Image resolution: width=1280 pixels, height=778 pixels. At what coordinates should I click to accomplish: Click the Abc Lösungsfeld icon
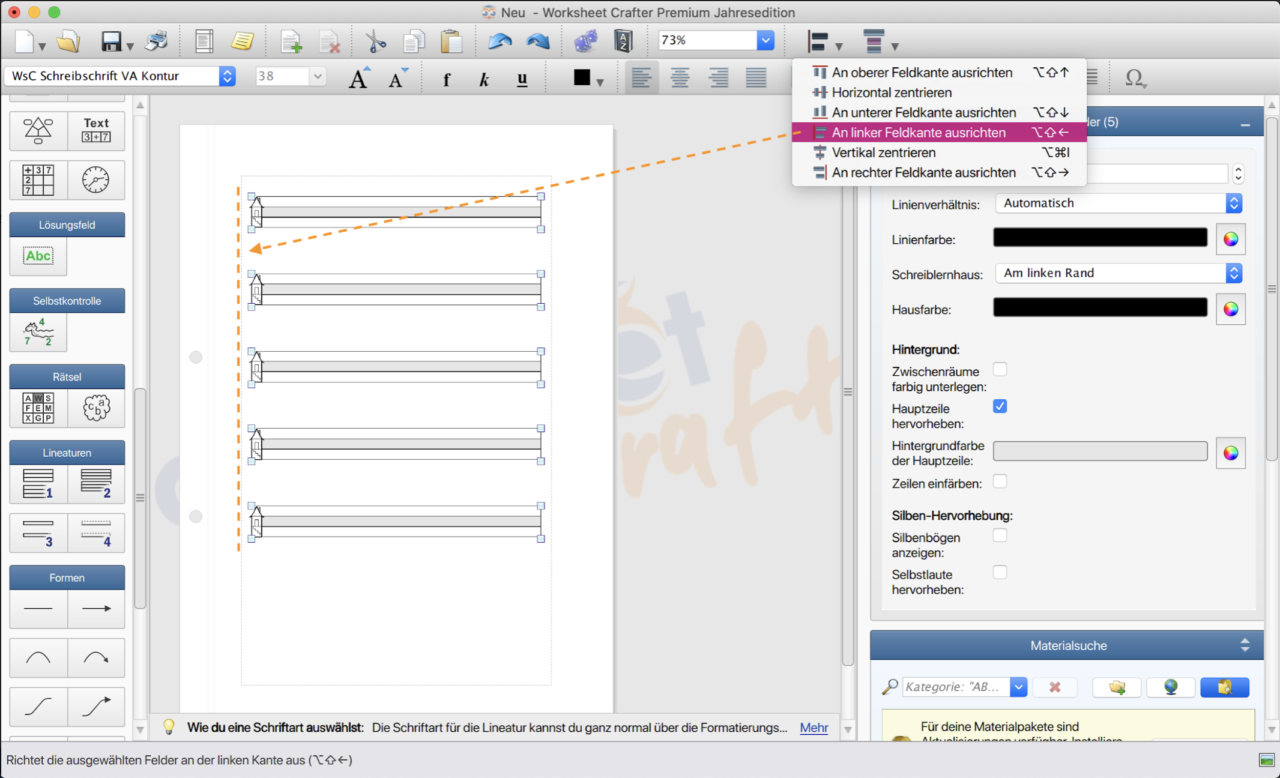pyautogui.click(x=38, y=256)
